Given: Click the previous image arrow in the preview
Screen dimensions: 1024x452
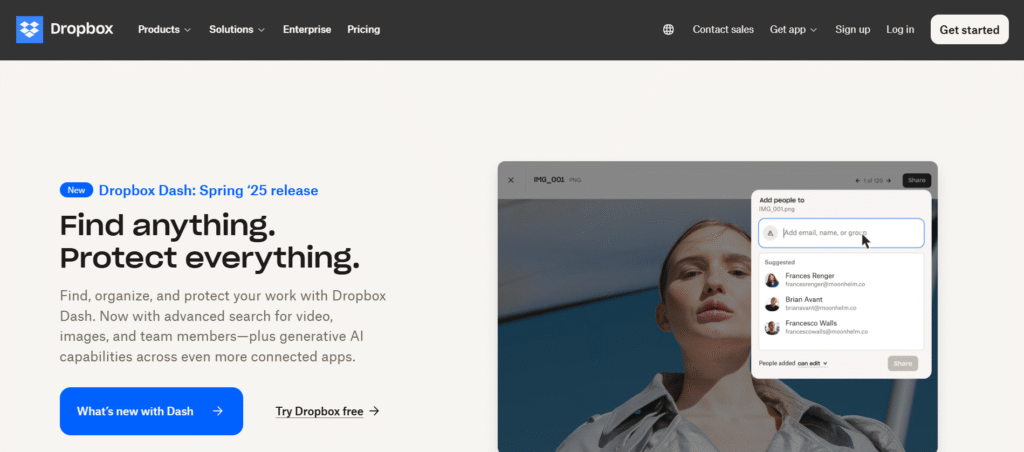Looking at the screenshot, I should point(858,180).
